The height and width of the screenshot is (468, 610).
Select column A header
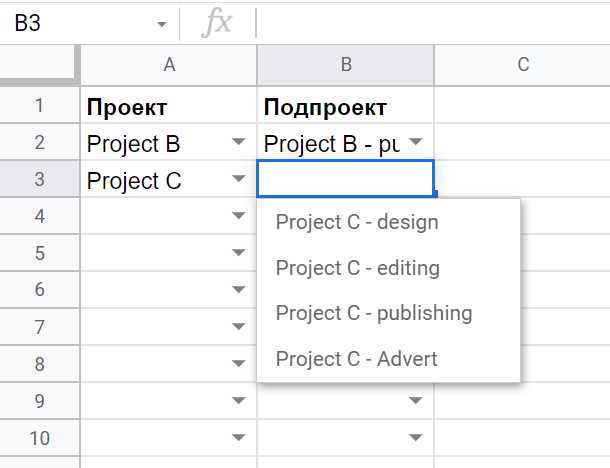coord(169,65)
